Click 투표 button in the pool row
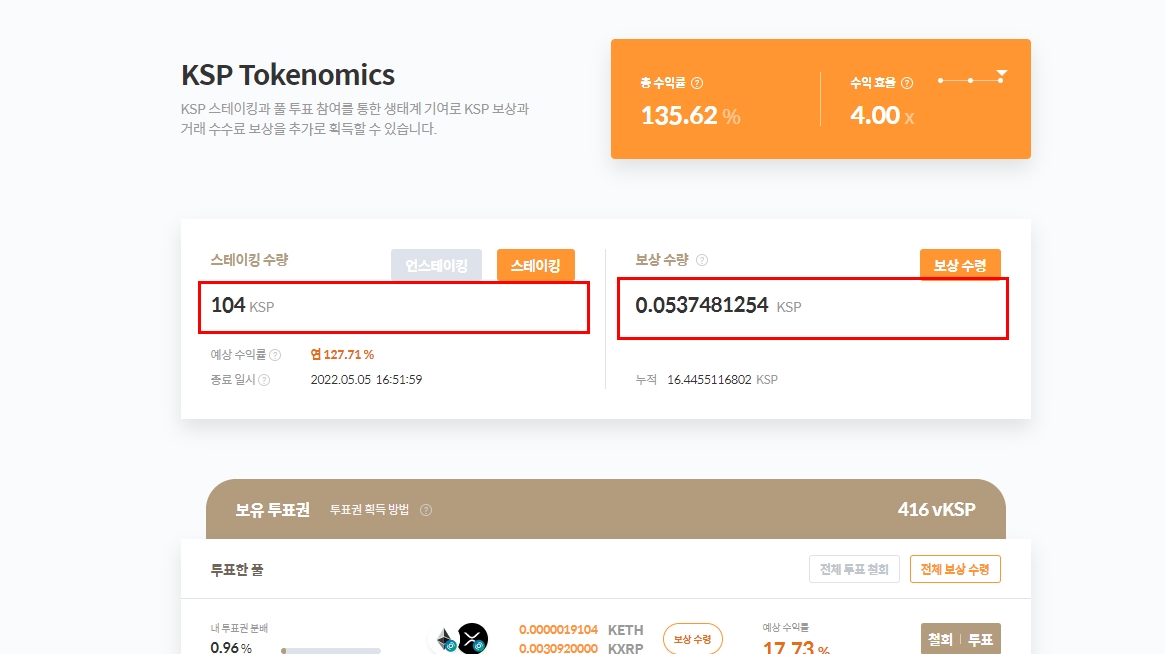This screenshot has width=1165, height=654. coord(980,639)
